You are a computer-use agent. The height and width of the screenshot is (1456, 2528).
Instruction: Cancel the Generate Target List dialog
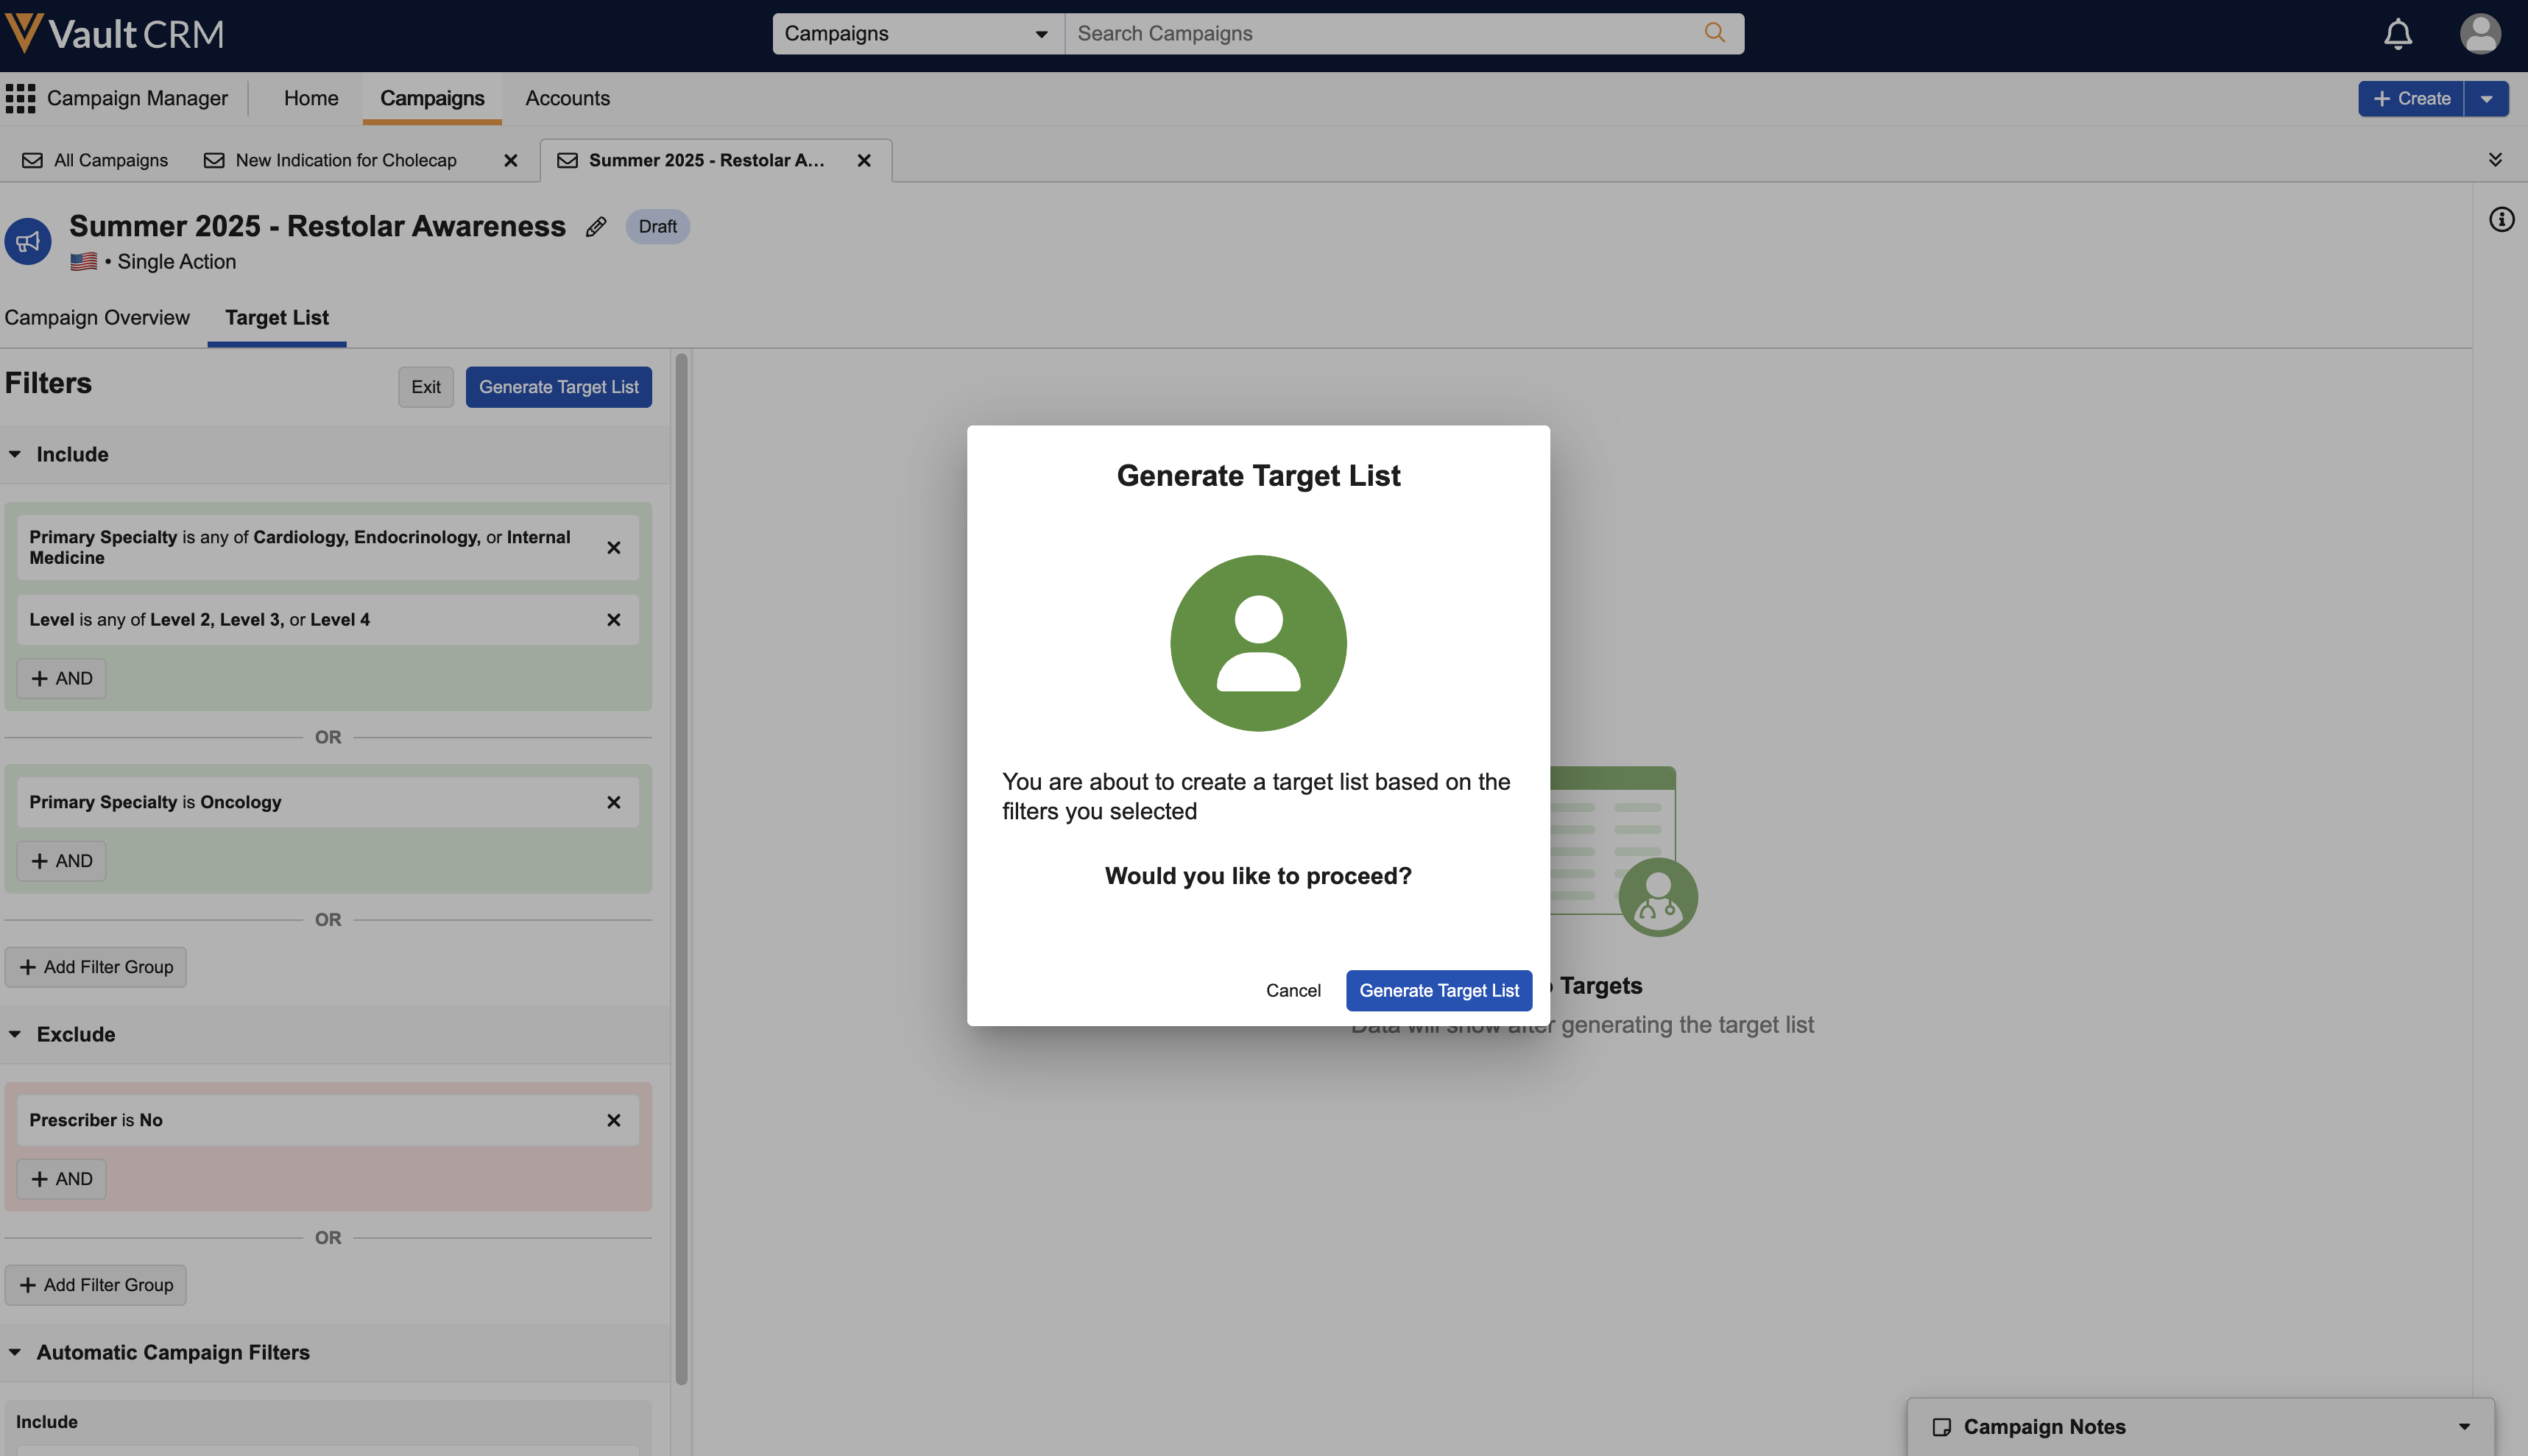(1293, 990)
